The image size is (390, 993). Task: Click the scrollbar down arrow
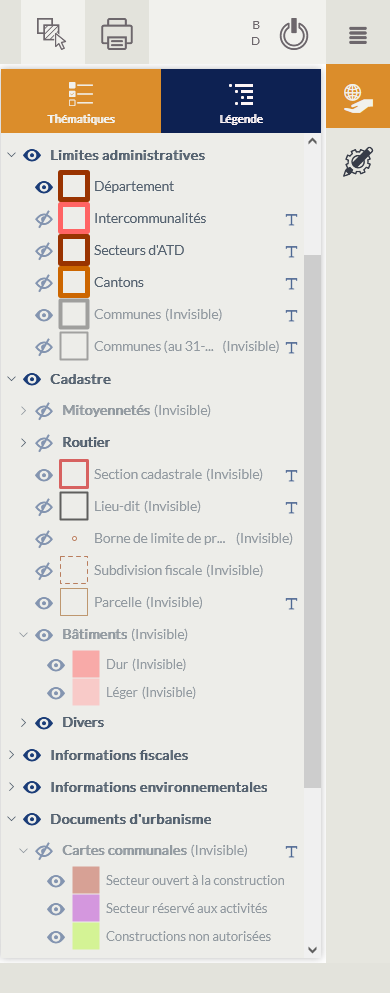(312, 949)
